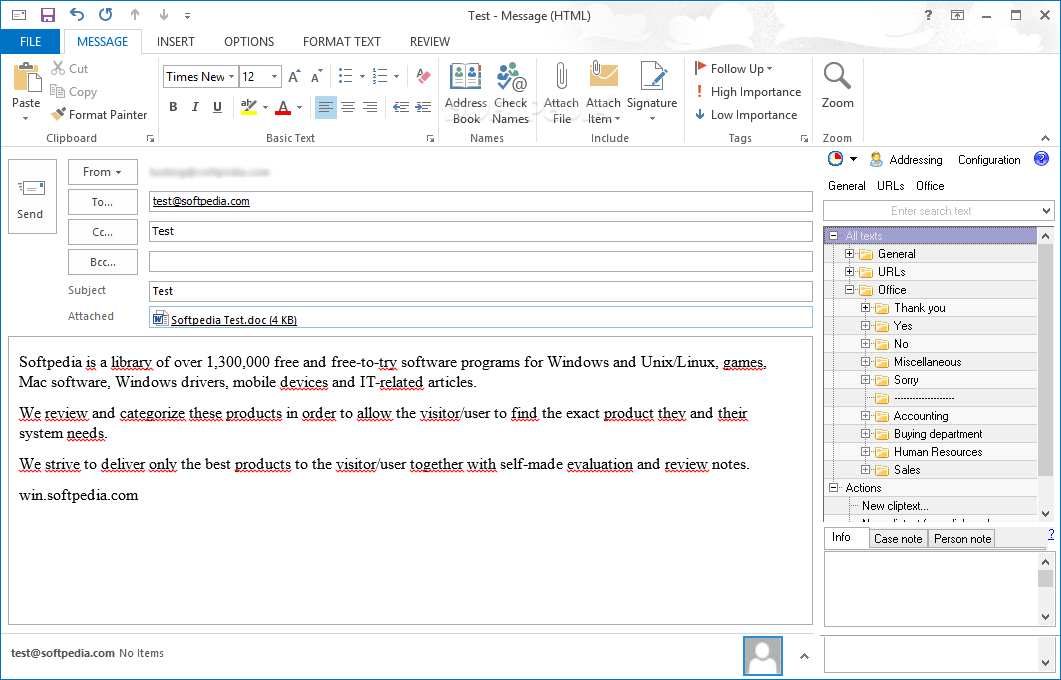Click the Clear All Formatting eraser icon
This screenshot has height=680, width=1061.
point(422,76)
